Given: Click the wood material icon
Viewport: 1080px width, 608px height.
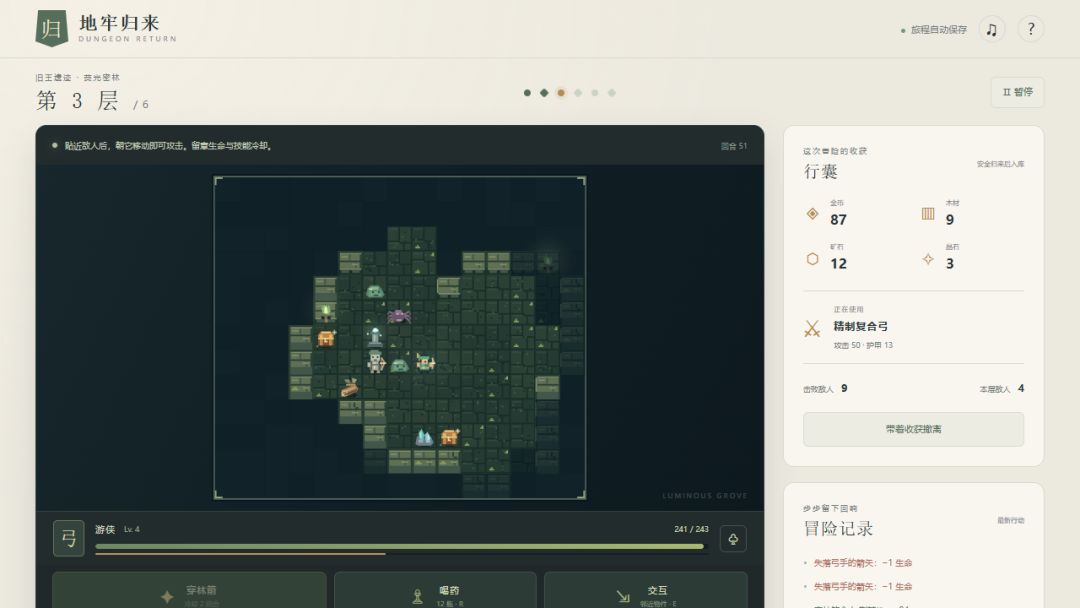Looking at the screenshot, I should (x=928, y=213).
